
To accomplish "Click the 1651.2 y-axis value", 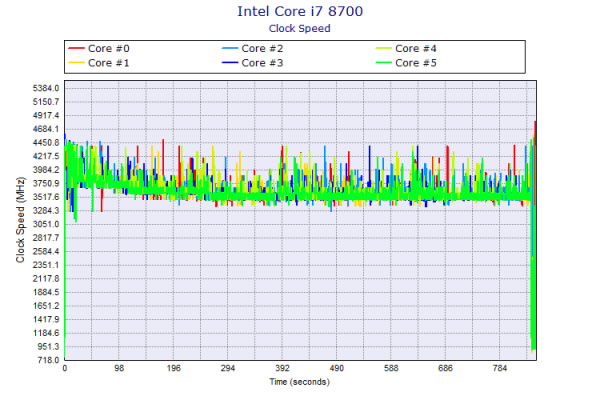I will (x=46, y=306).
